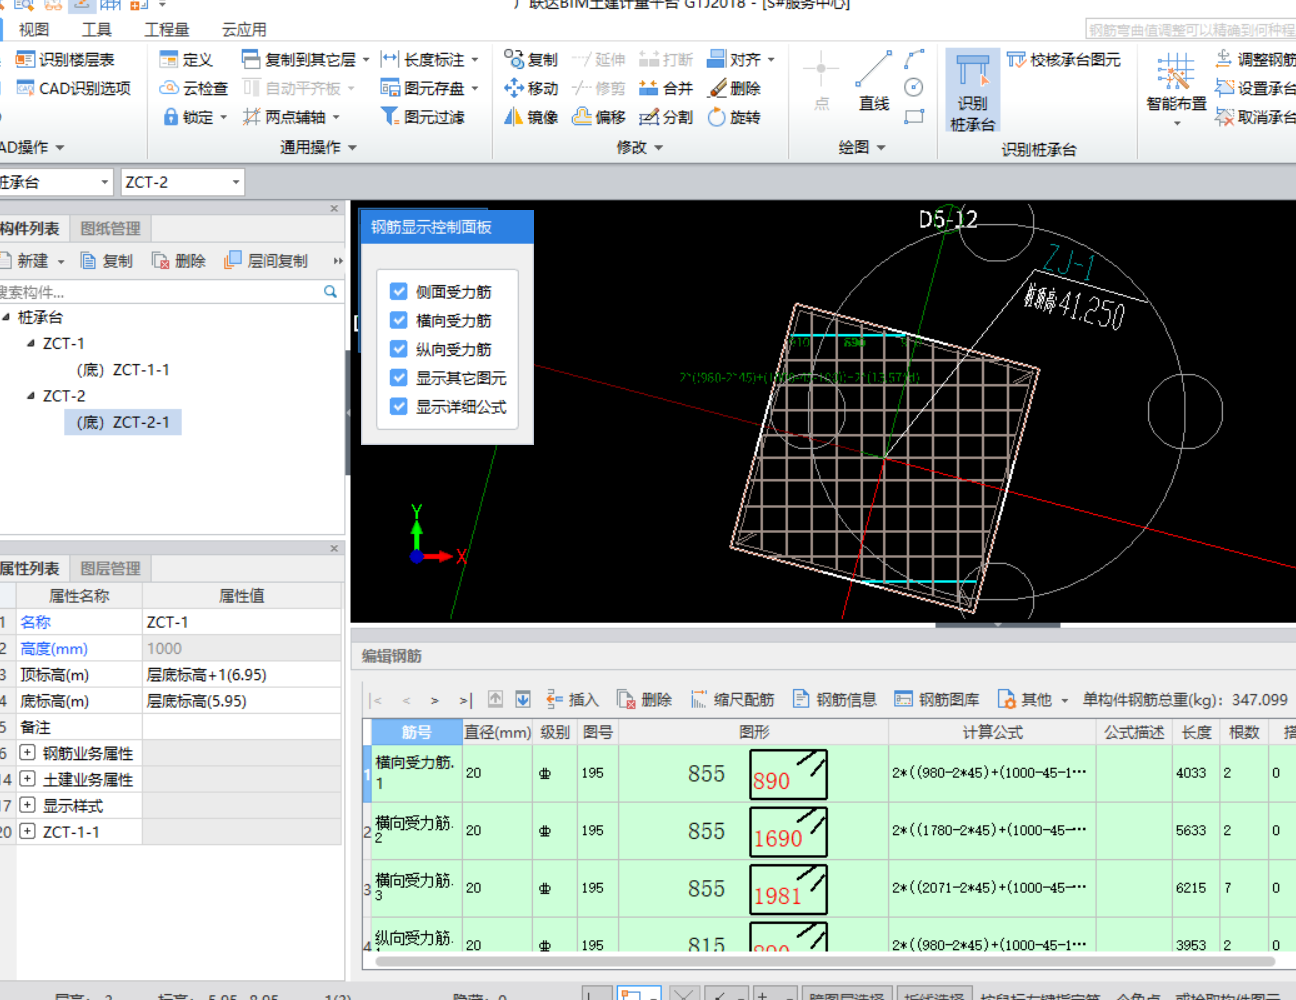Expand 显示样式 property group

pyautogui.click(x=28, y=804)
